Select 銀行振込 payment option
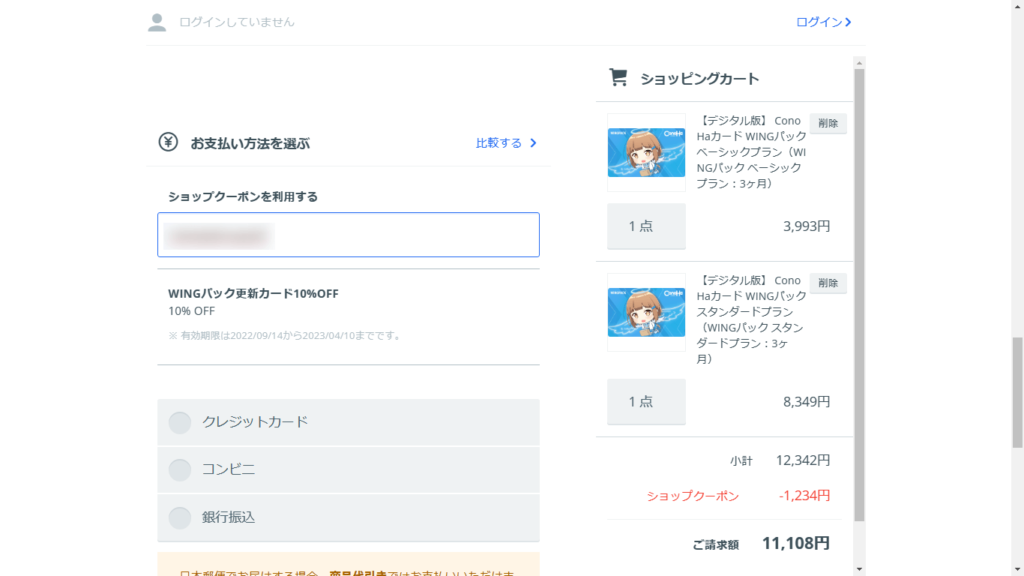 coord(348,517)
